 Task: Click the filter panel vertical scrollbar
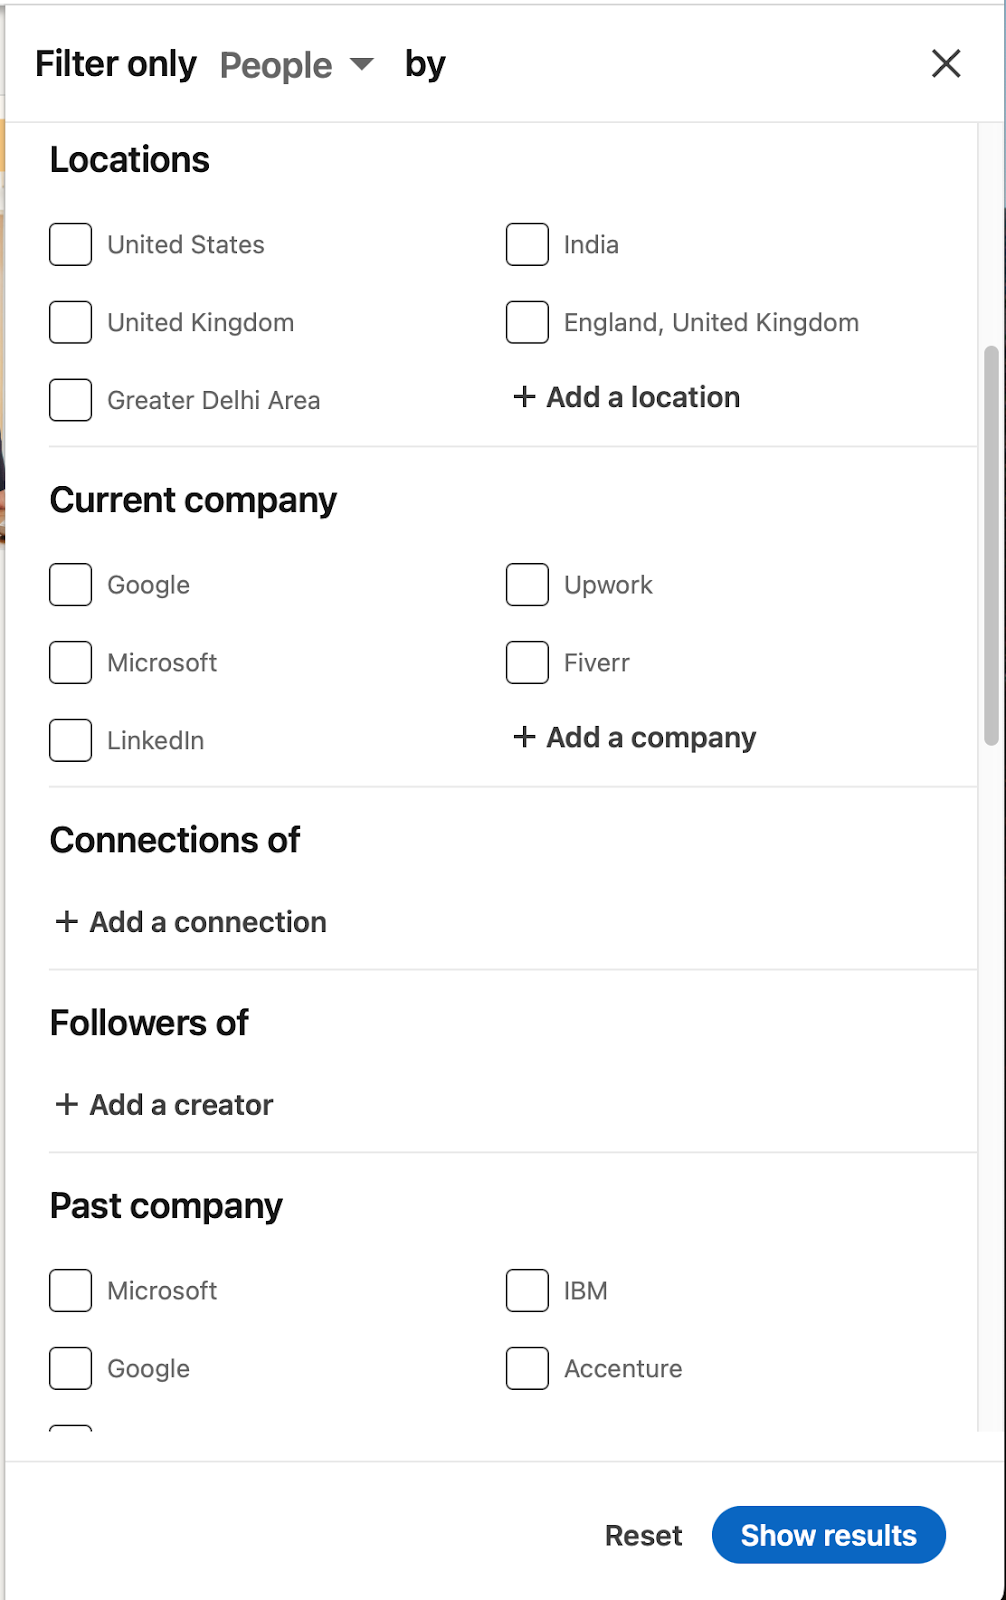point(991,546)
